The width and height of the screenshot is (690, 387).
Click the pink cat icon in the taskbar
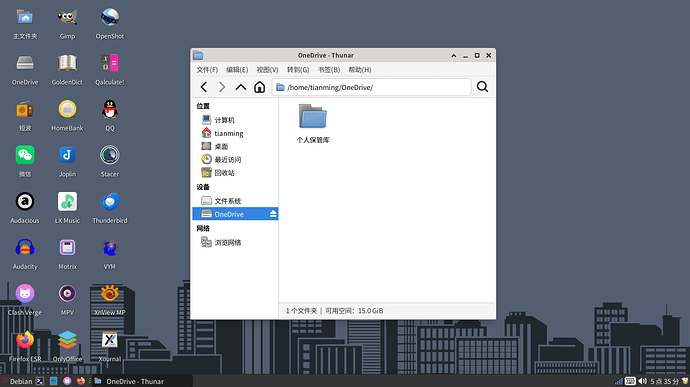[x=67, y=381]
